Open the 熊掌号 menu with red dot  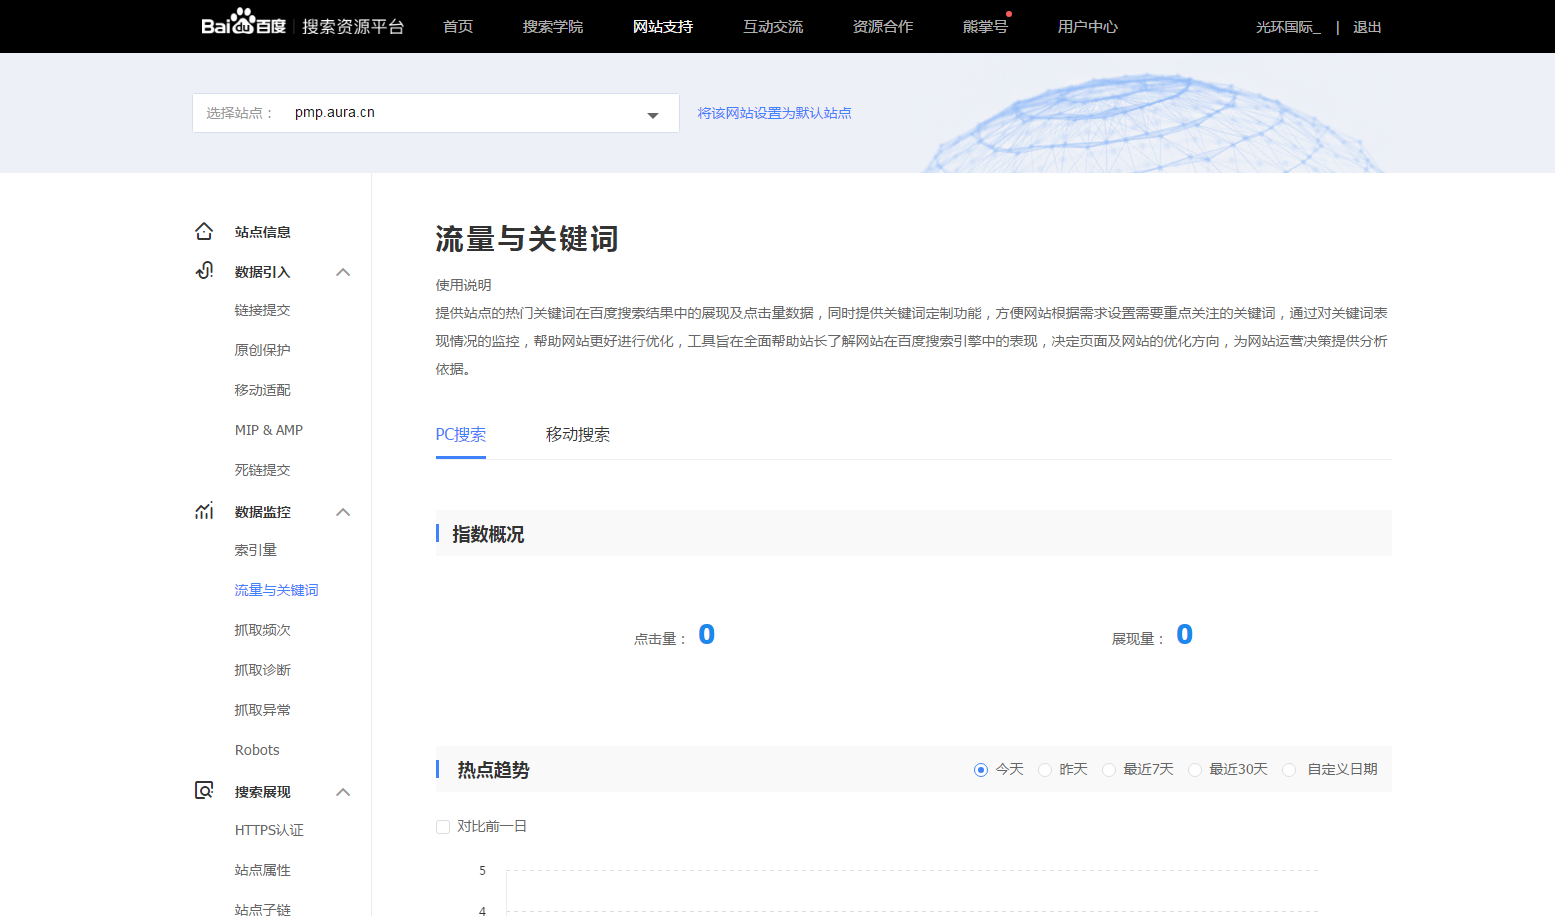point(985,27)
